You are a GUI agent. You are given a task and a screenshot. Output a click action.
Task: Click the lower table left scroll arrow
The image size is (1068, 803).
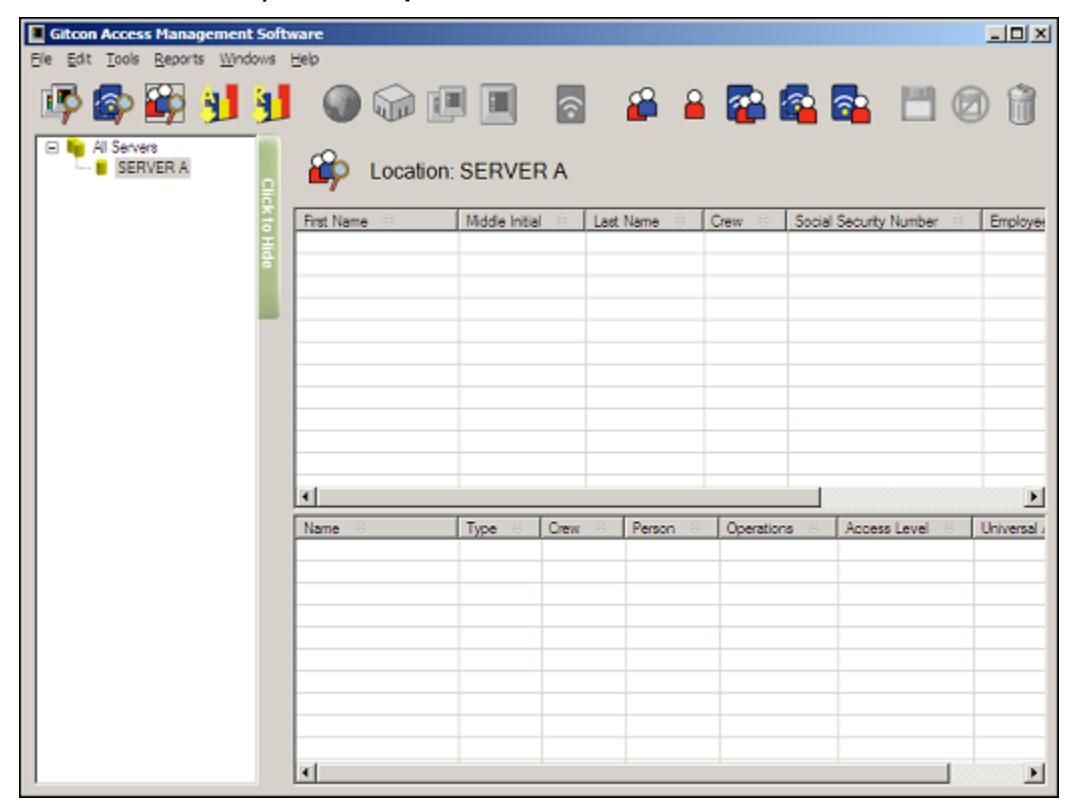(x=306, y=772)
